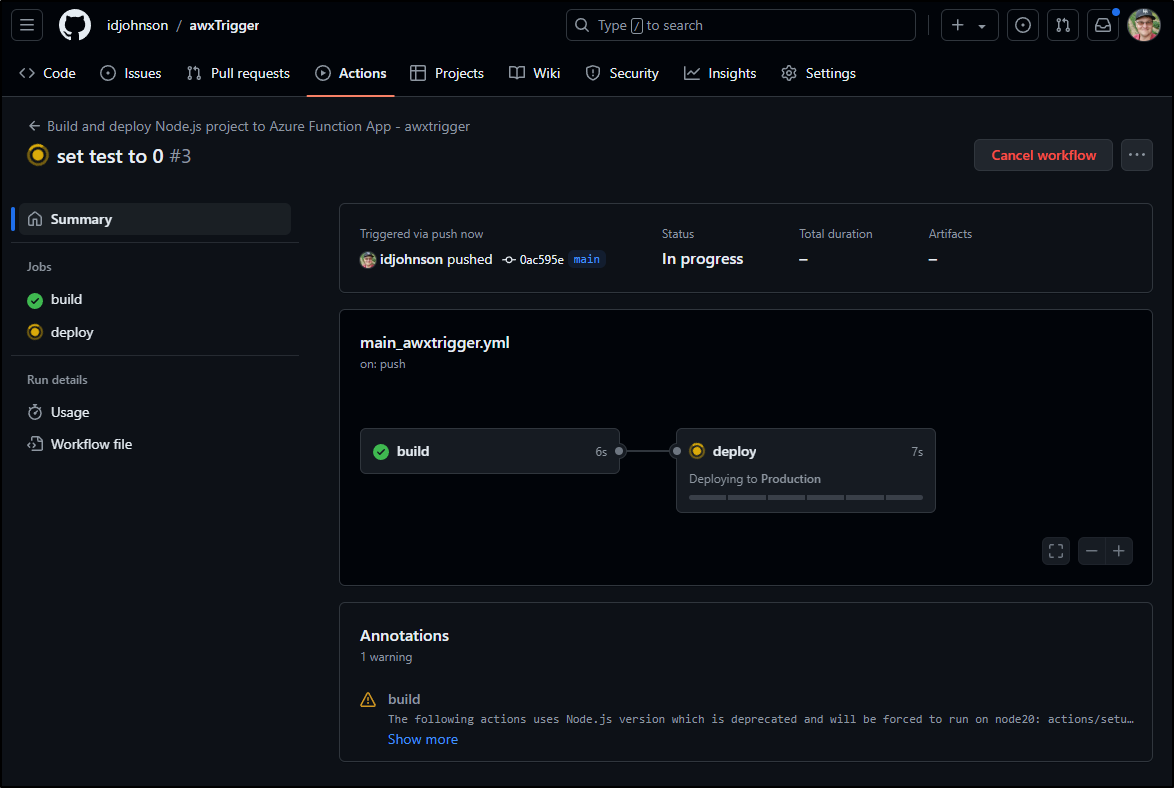Click the back arrow to workflow runs
The width and height of the screenshot is (1174, 788).
point(34,126)
